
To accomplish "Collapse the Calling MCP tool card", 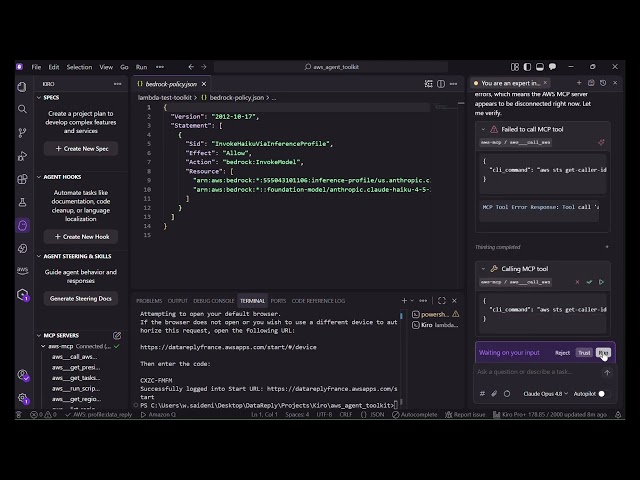I will 483,269.
